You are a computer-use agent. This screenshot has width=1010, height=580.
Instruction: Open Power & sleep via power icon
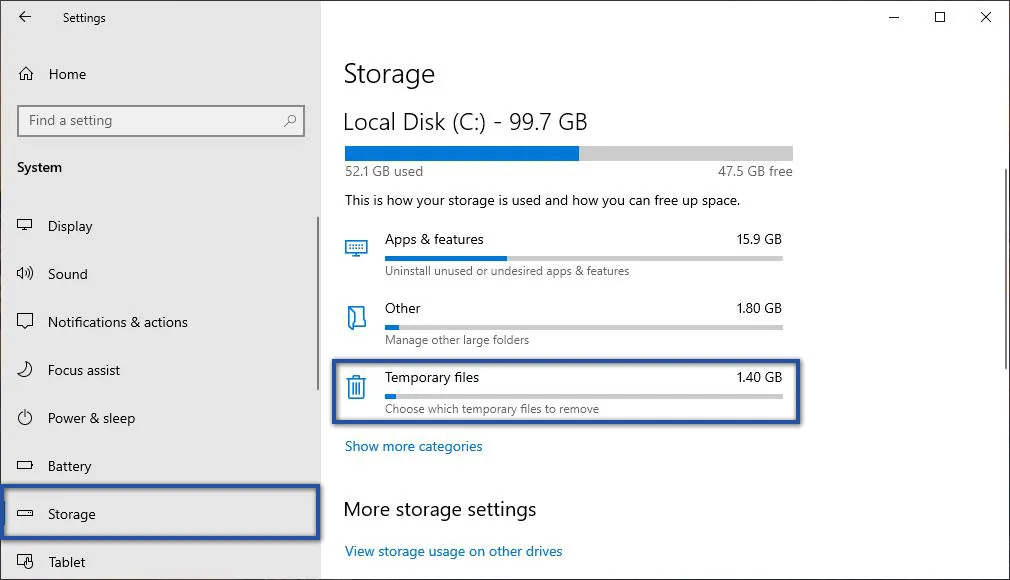pyautogui.click(x=24, y=418)
